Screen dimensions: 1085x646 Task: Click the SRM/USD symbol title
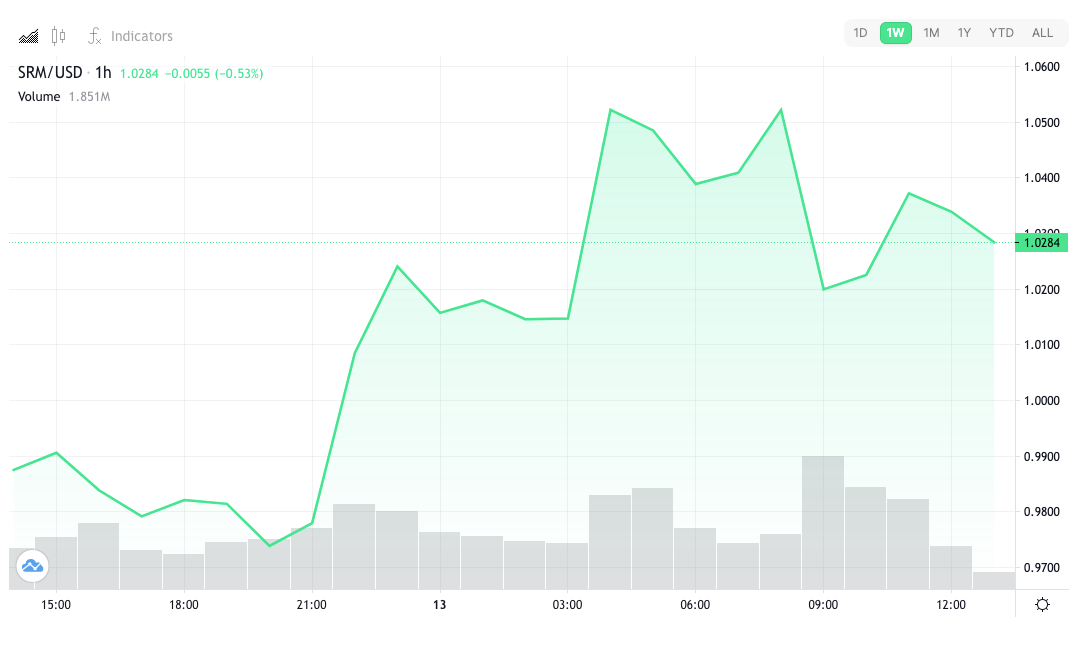(x=50, y=73)
